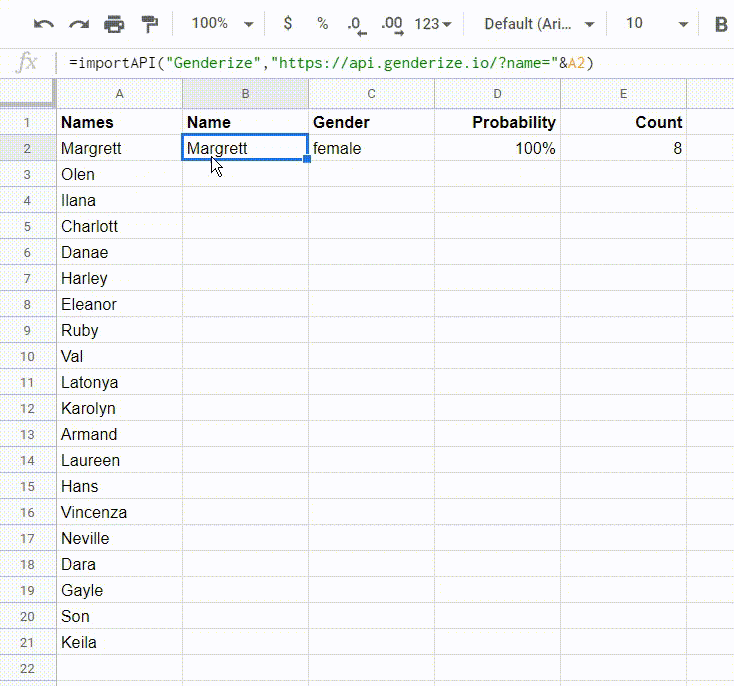Click the 'Count' header cell

623,122
